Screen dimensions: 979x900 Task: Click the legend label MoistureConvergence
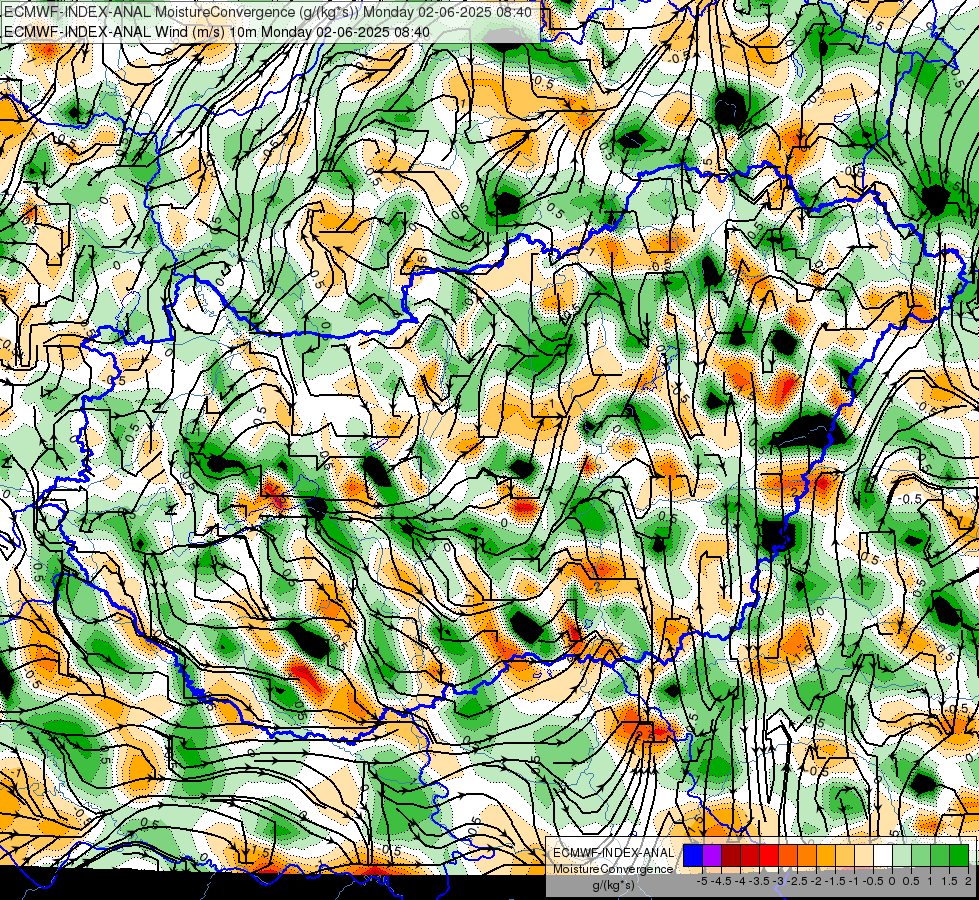point(614,869)
